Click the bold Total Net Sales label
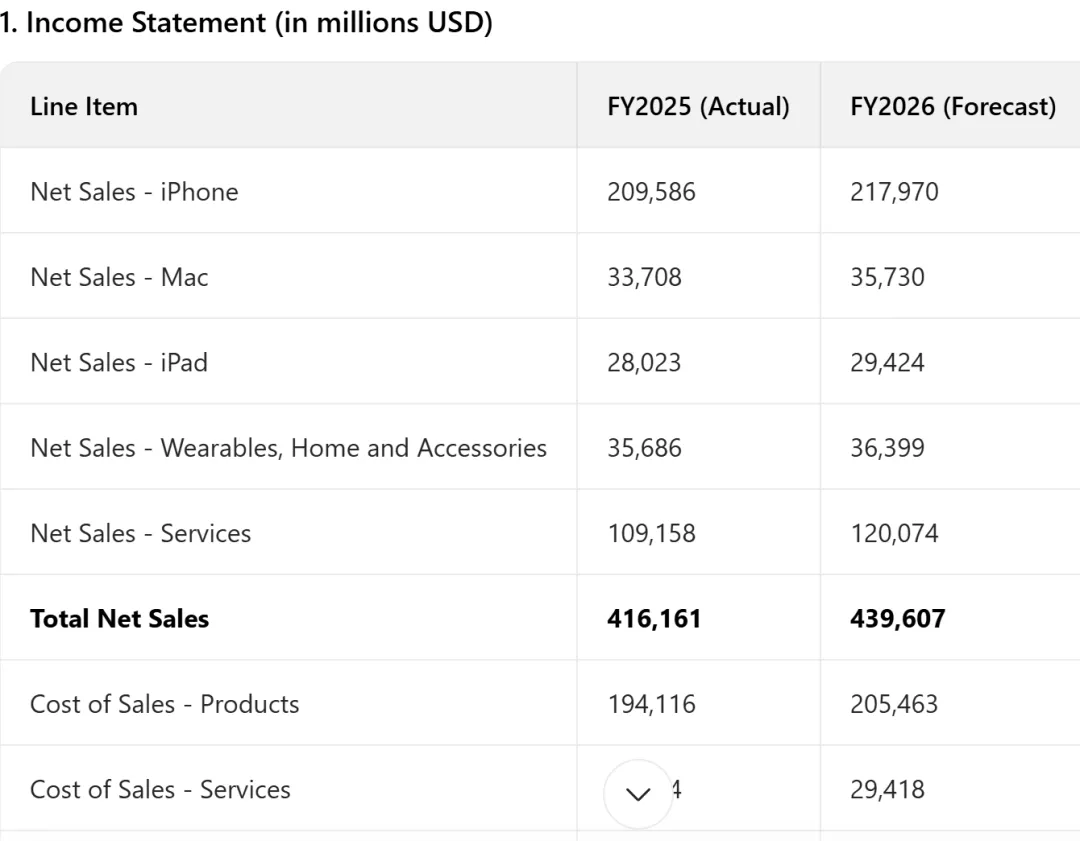Image resolution: width=1080 pixels, height=841 pixels. point(119,619)
